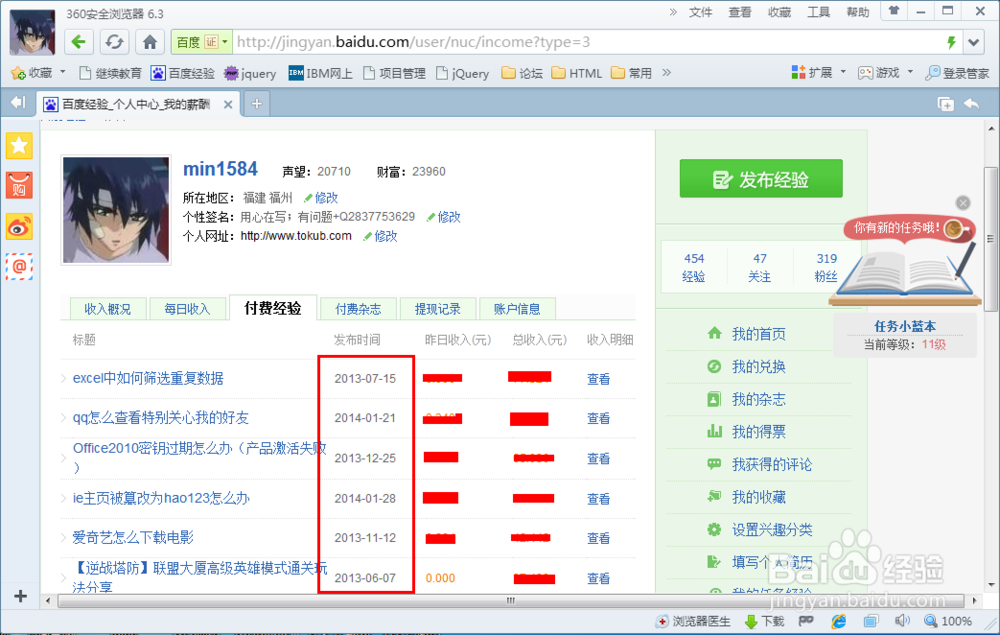Expand the excel中如何筛选重复数据 row arrow
The image size is (1000, 635).
point(64,379)
